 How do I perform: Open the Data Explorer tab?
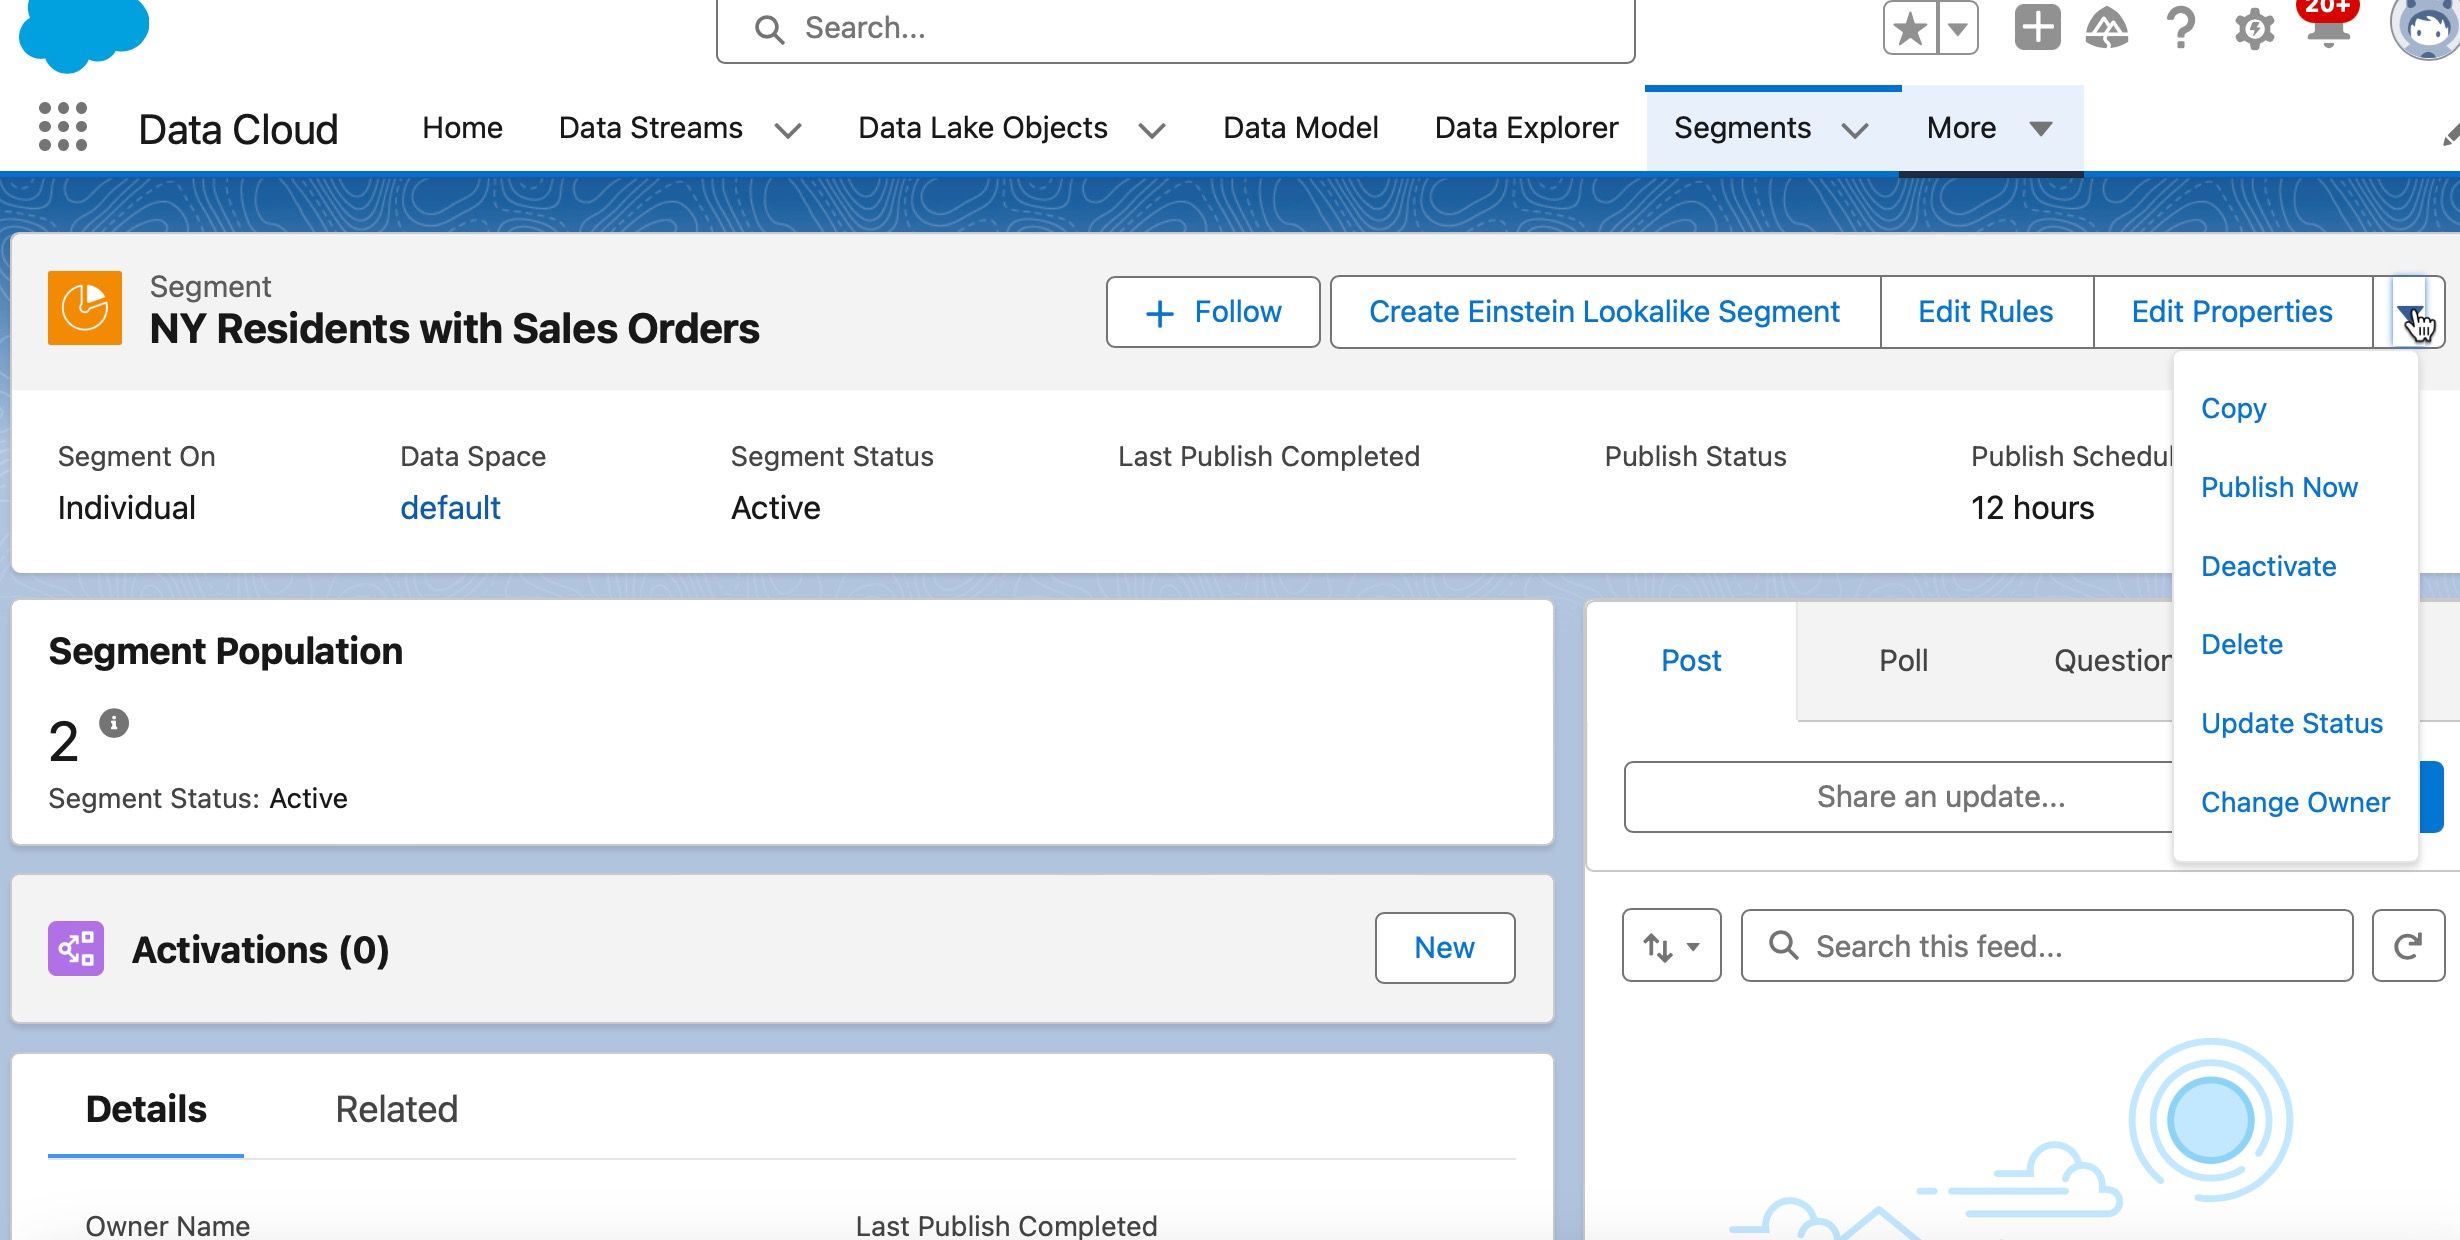click(x=1526, y=128)
